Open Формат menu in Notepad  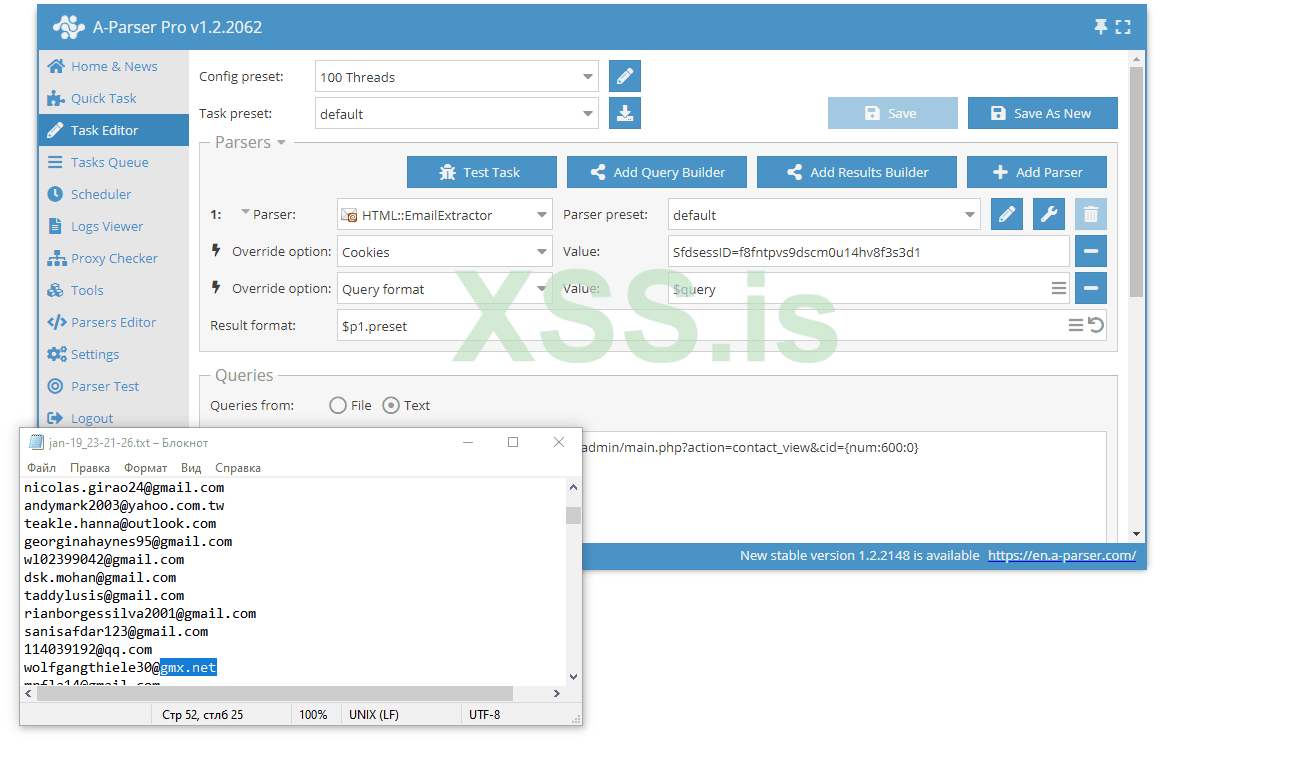(x=146, y=468)
